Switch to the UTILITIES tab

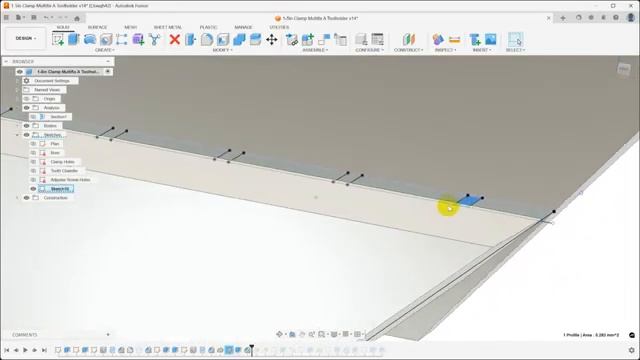coord(279,27)
